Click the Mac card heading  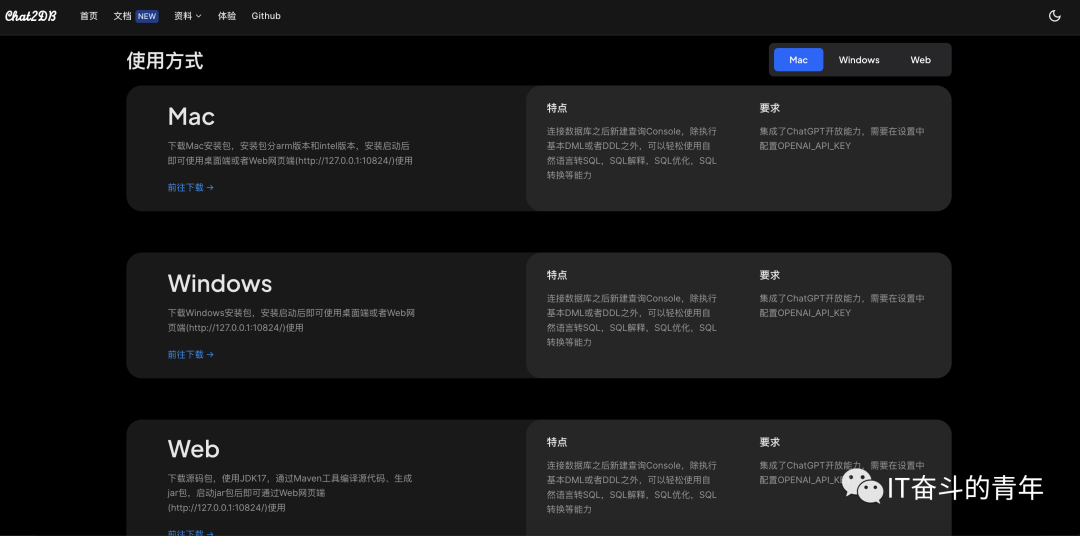click(191, 116)
